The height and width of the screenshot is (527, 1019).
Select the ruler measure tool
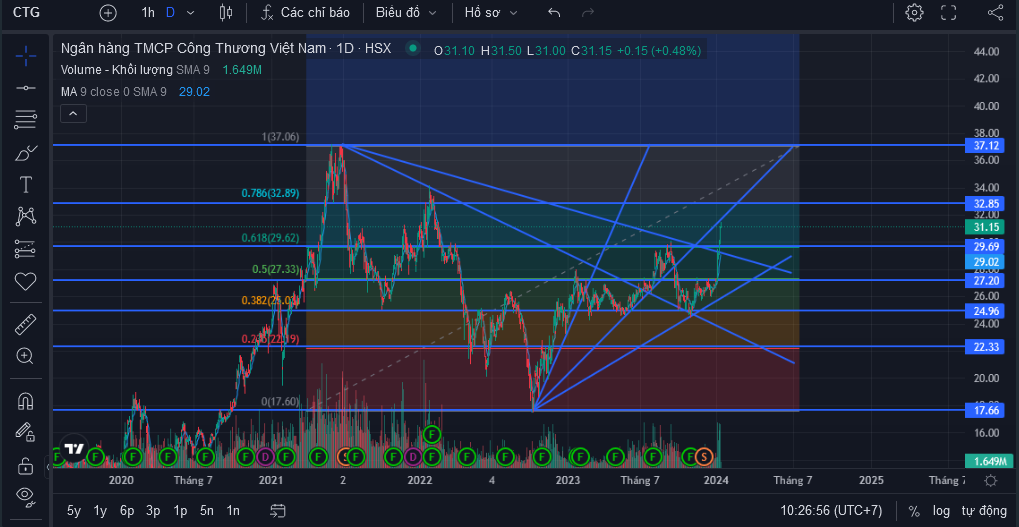(x=25, y=324)
